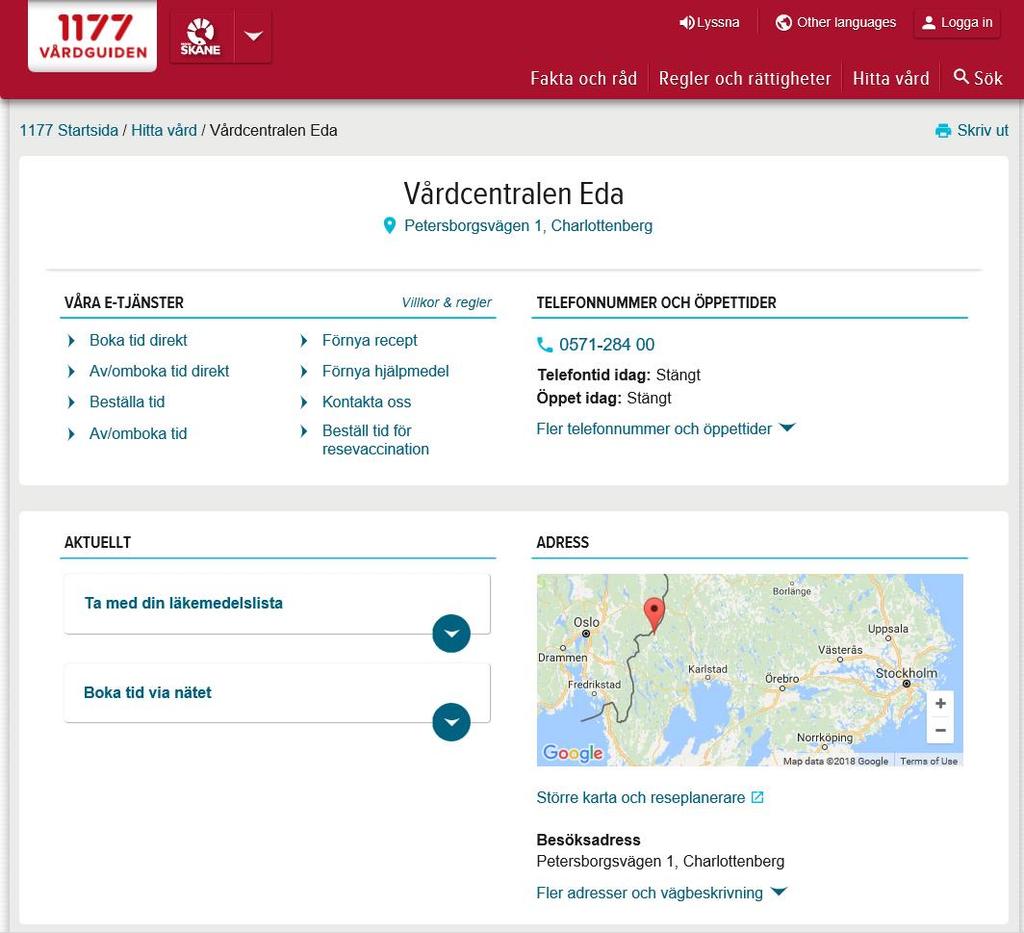Click the Google logo on map

[x=573, y=753]
